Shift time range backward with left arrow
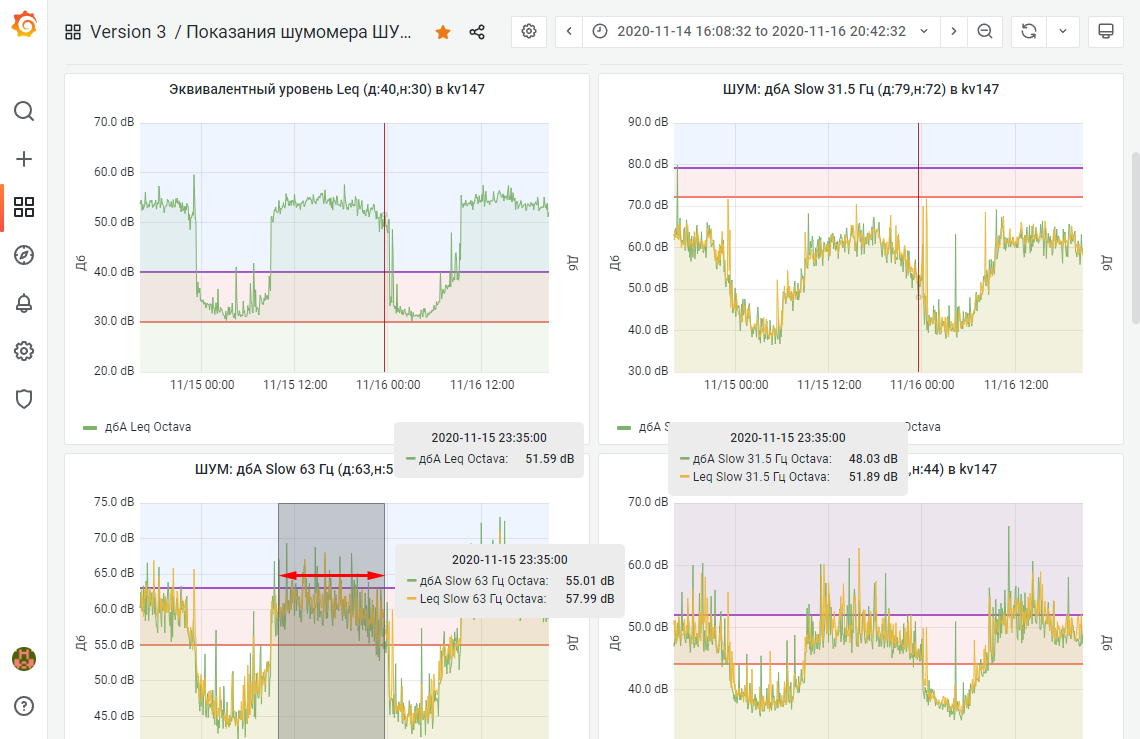The width and height of the screenshot is (1140, 739). pyautogui.click(x=569, y=31)
